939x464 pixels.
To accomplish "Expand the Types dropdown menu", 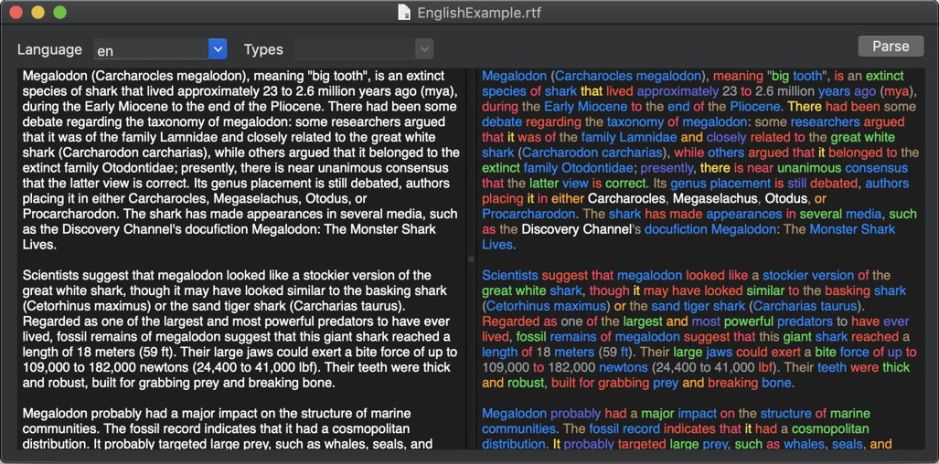I will coord(424,49).
